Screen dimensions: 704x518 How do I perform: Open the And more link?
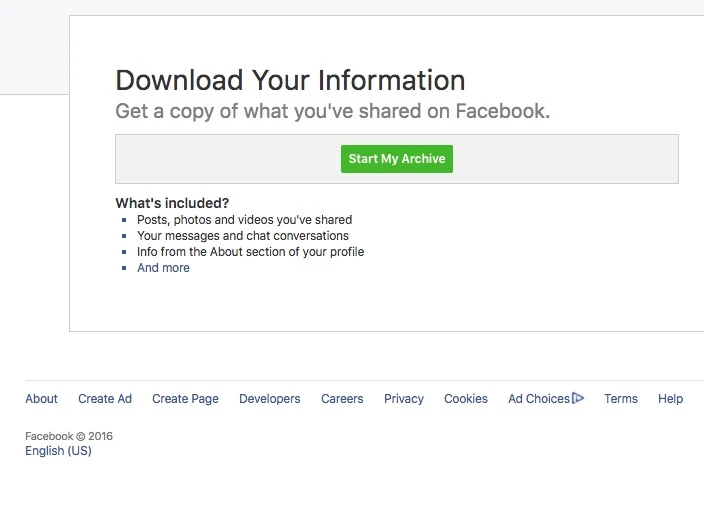coord(163,268)
